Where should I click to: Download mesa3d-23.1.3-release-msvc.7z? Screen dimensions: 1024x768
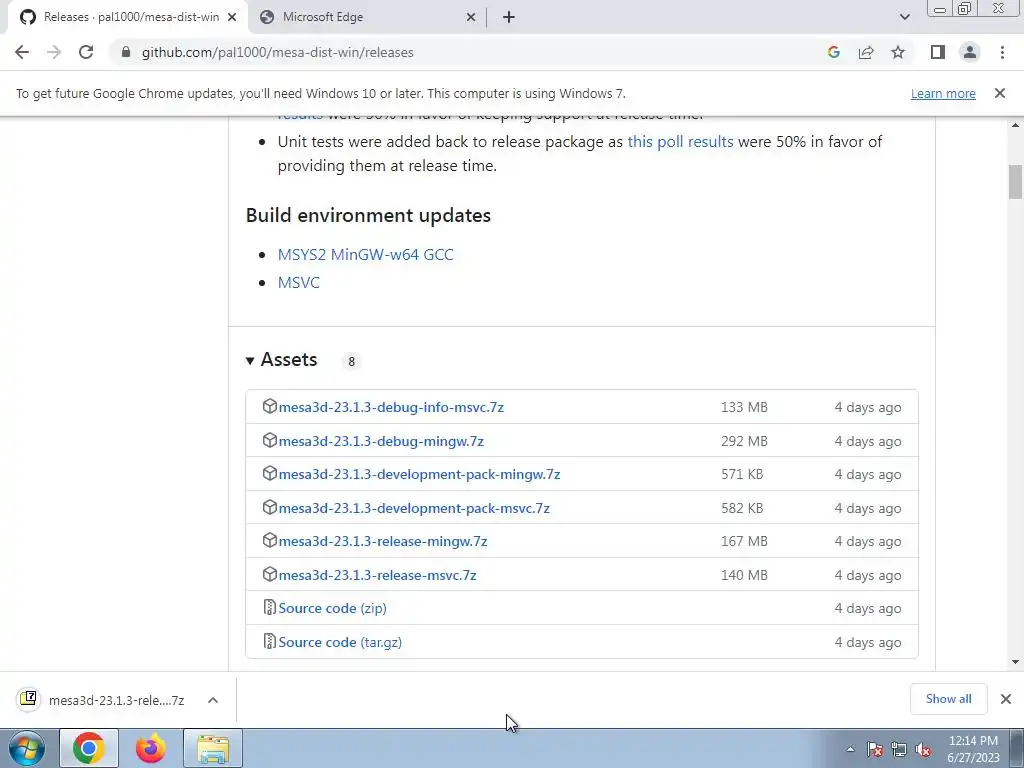[x=377, y=575]
